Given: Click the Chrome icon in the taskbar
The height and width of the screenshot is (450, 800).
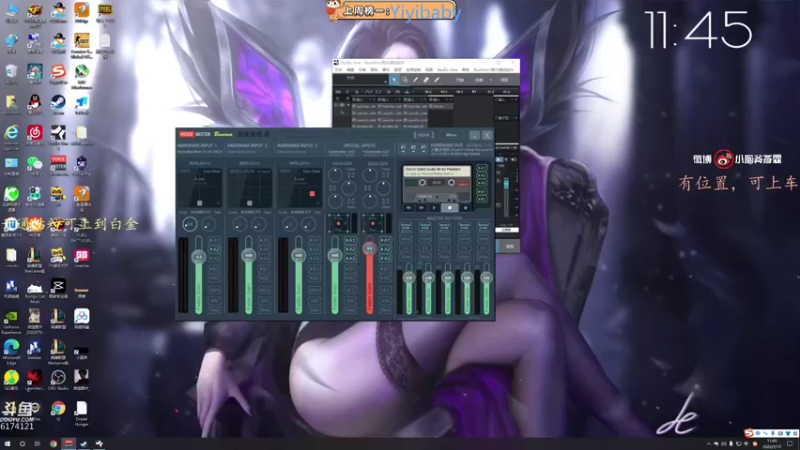Looking at the screenshot, I should pyautogui.click(x=53, y=444).
